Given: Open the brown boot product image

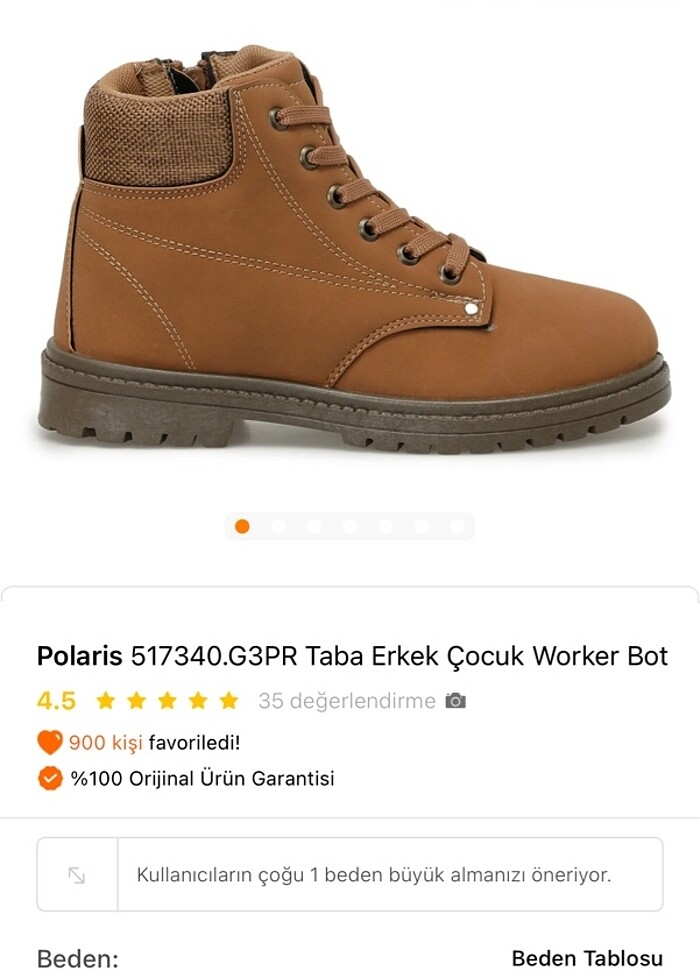Looking at the screenshot, I should coord(353,250).
